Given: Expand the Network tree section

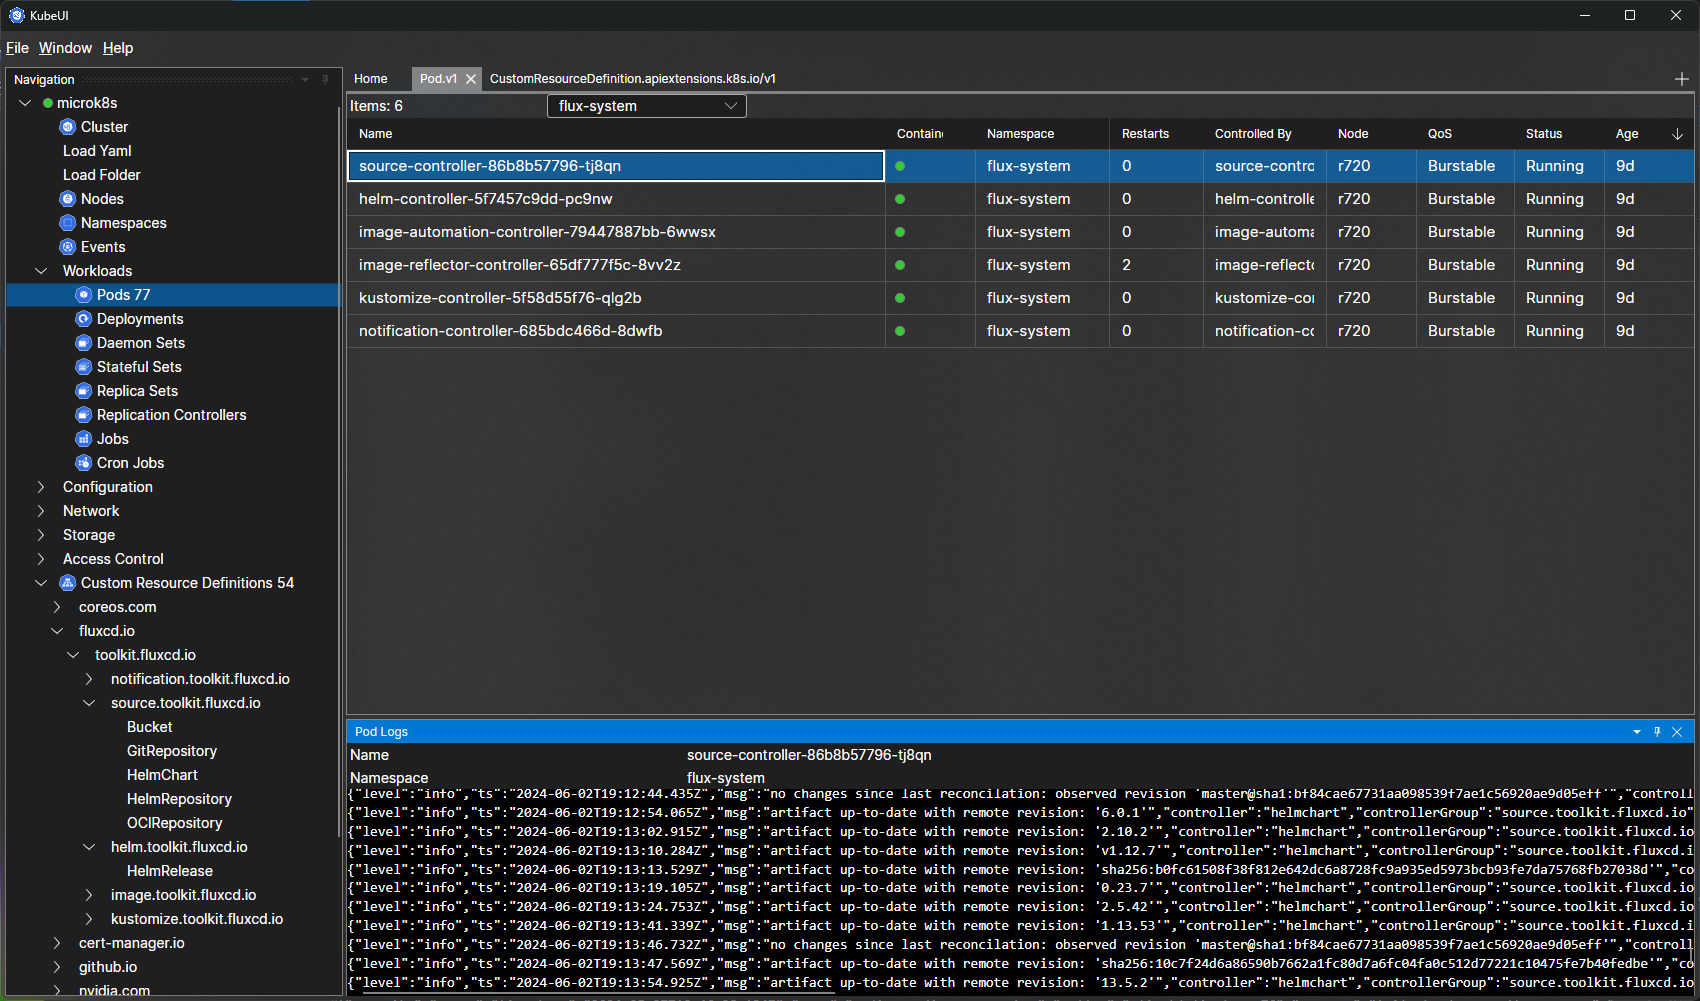Looking at the screenshot, I should click(x=41, y=511).
